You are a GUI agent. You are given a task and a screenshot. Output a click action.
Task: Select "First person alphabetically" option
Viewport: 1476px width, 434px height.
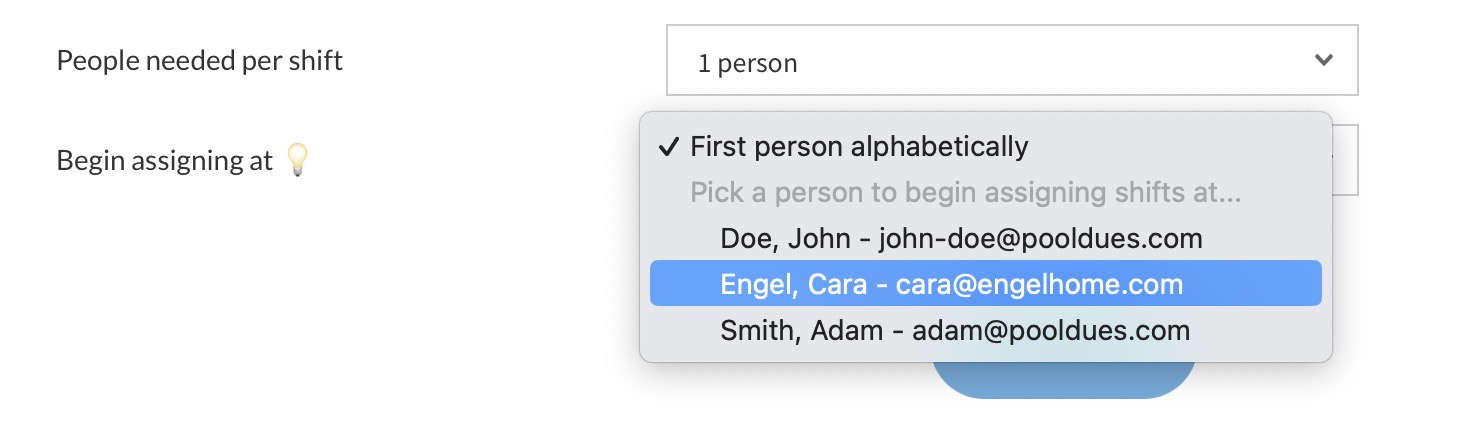(x=858, y=147)
